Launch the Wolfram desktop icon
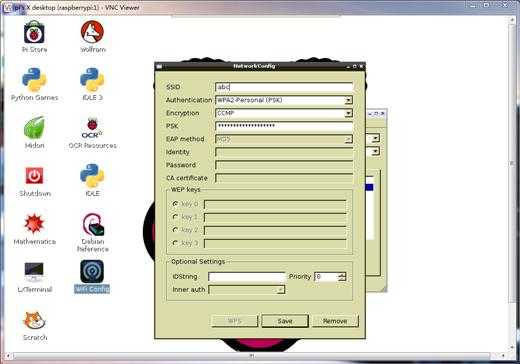This screenshot has height=364, width=520. tap(93, 36)
